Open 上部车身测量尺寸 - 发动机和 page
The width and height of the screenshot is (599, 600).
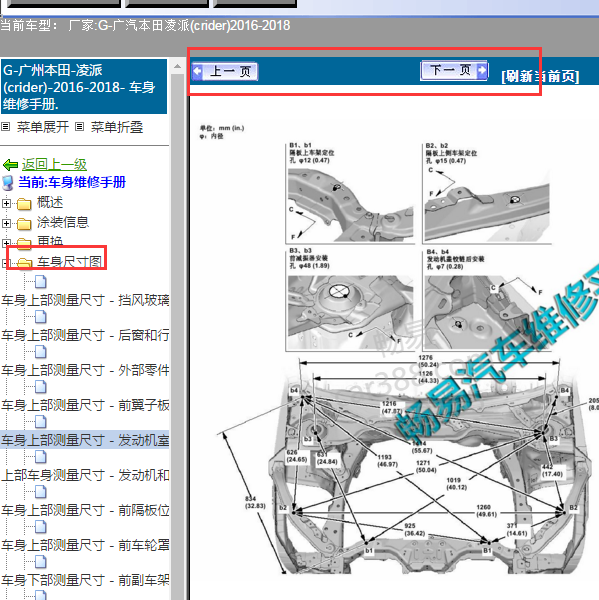(x=85, y=476)
